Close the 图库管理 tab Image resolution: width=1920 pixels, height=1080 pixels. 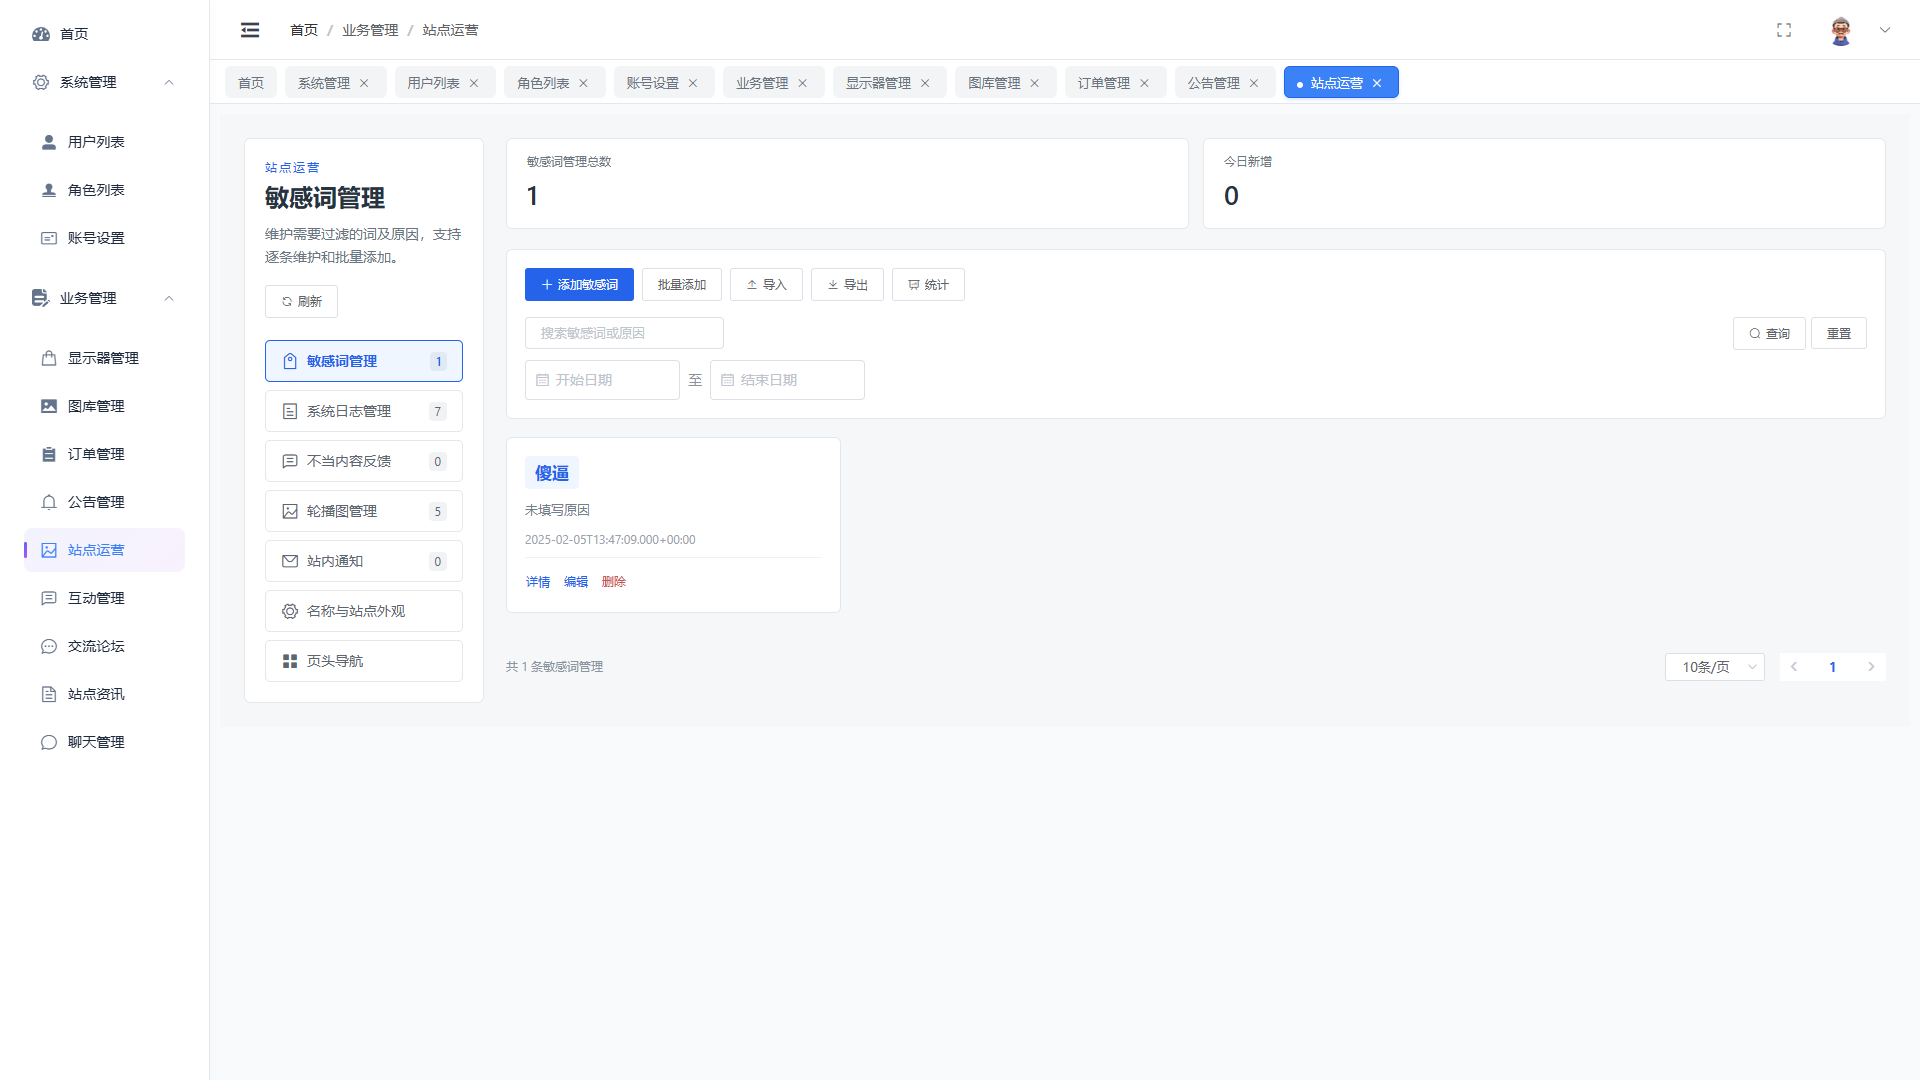(x=1035, y=83)
